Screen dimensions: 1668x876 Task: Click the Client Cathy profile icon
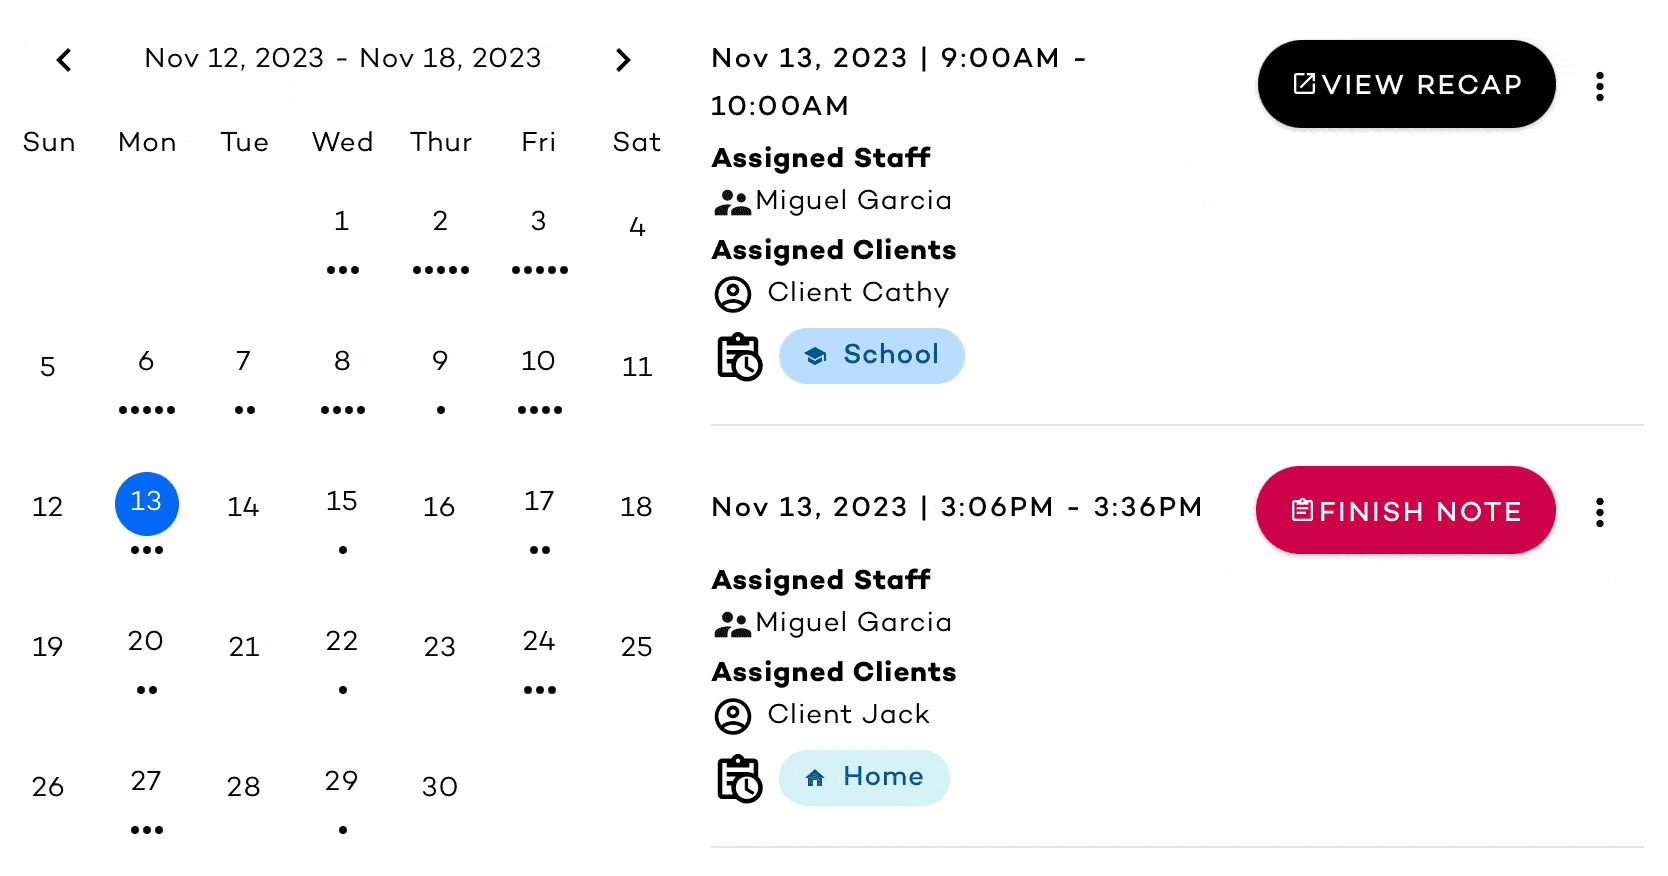pyautogui.click(x=733, y=293)
